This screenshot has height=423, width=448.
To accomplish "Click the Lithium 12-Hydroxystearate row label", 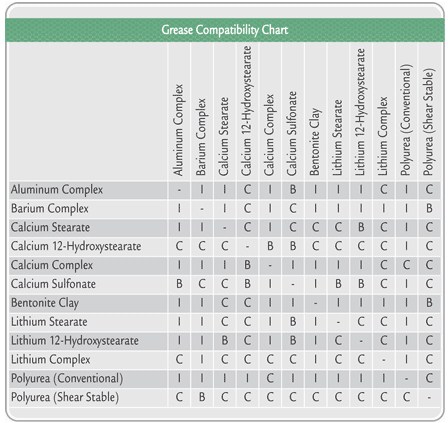I will coord(75,341).
